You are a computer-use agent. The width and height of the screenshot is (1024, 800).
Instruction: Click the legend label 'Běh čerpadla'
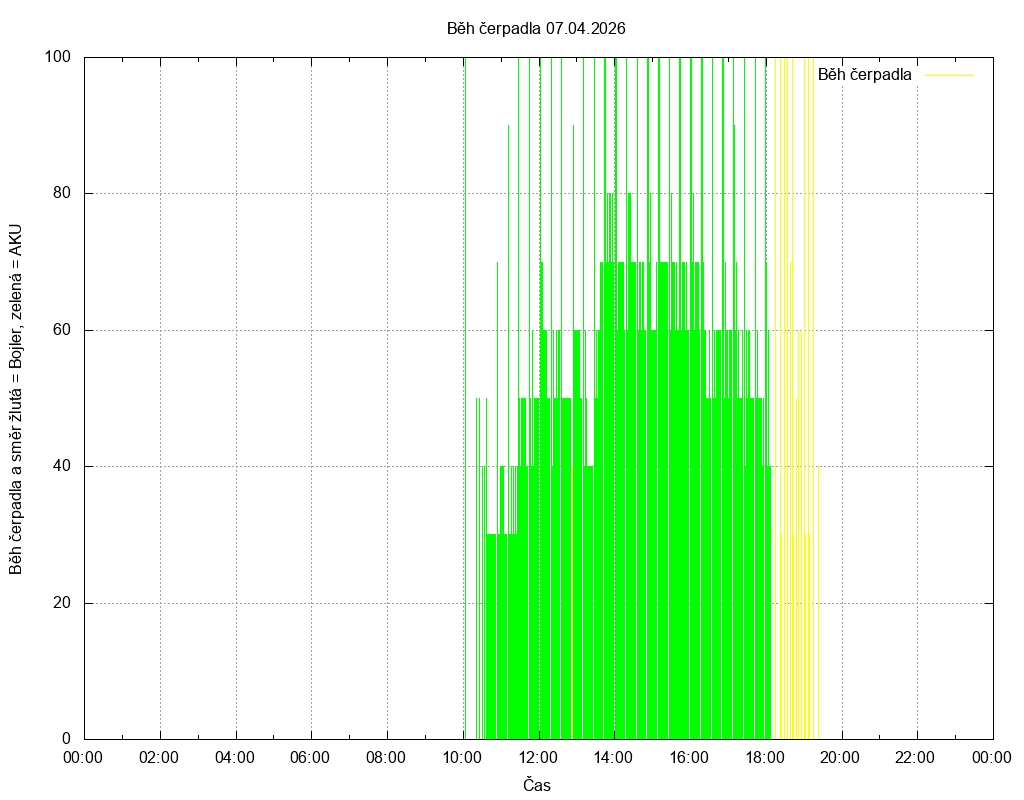pos(864,75)
